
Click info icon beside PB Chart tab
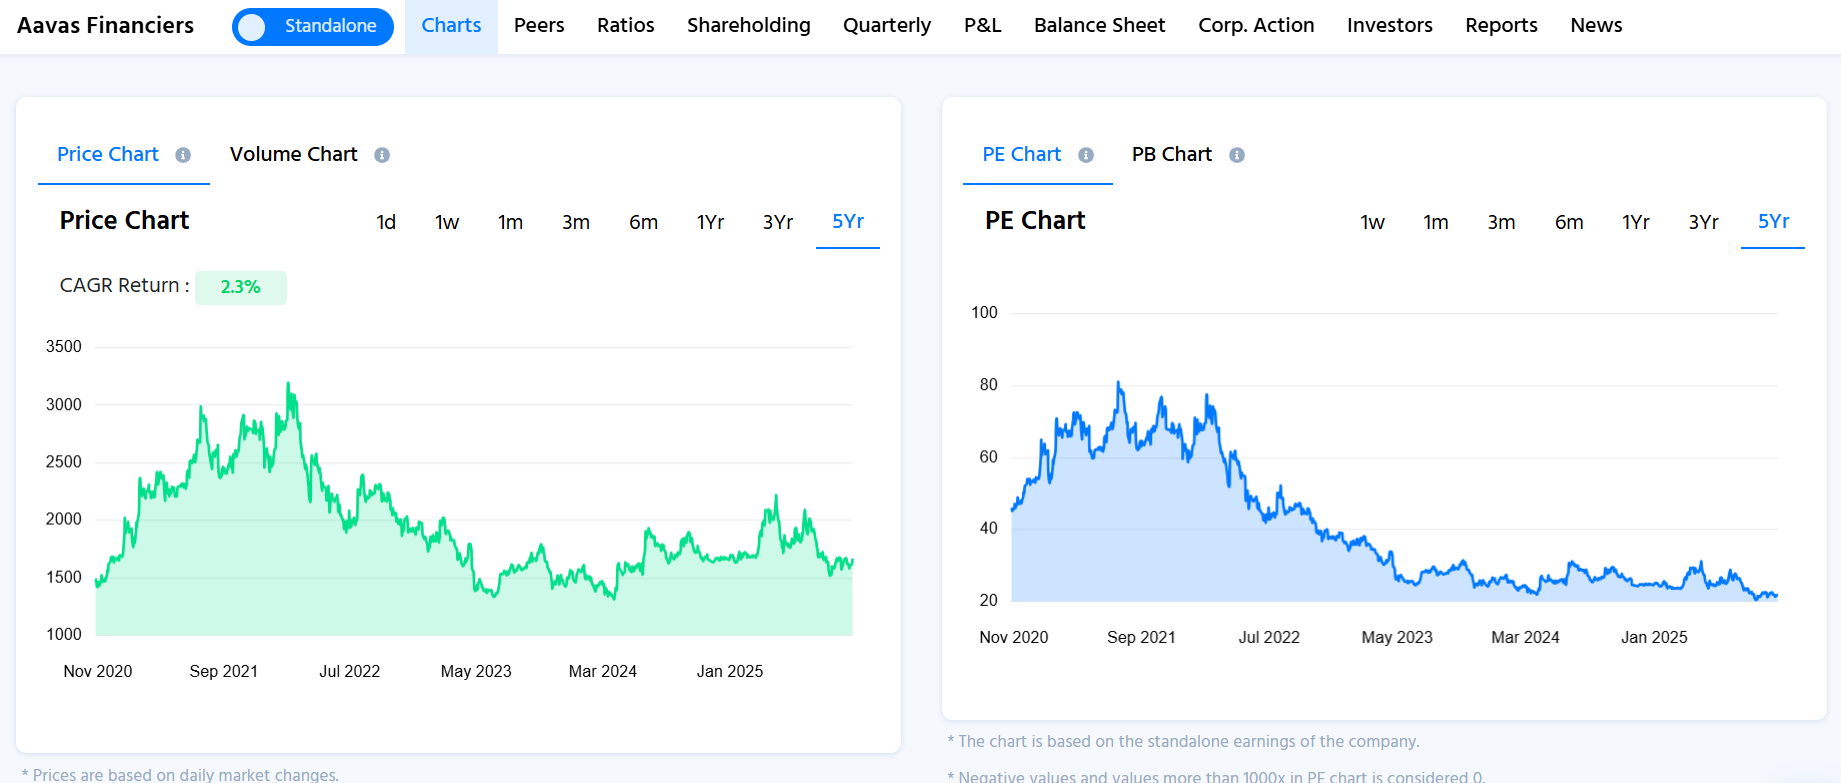click(x=1237, y=155)
